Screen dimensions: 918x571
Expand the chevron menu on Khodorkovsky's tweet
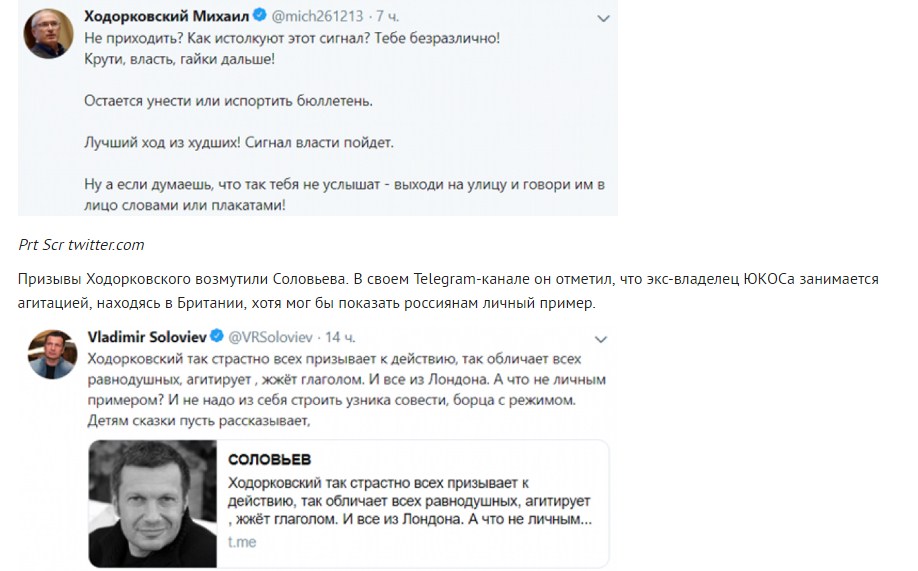point(603,19)
